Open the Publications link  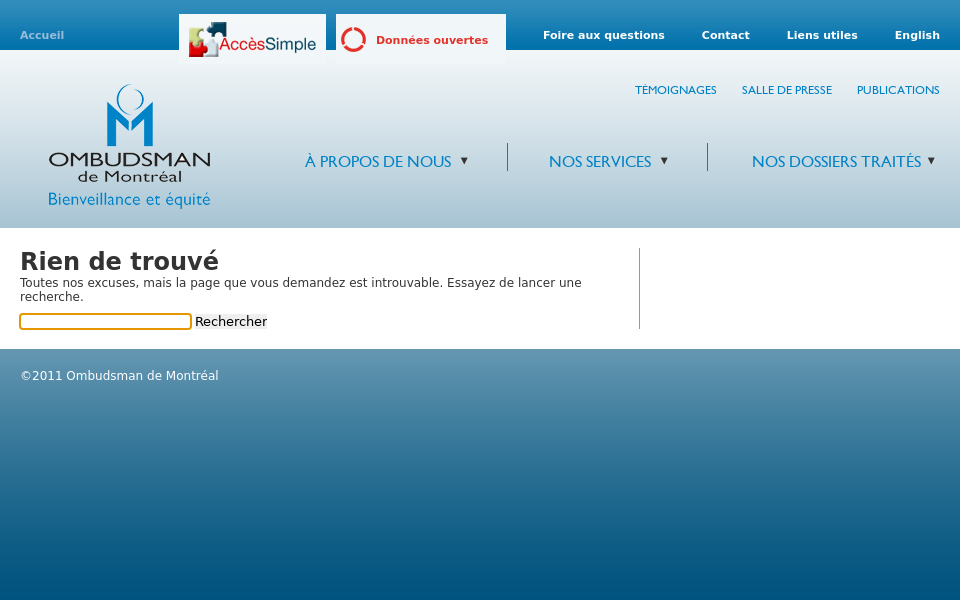click(x=898, y=90)
